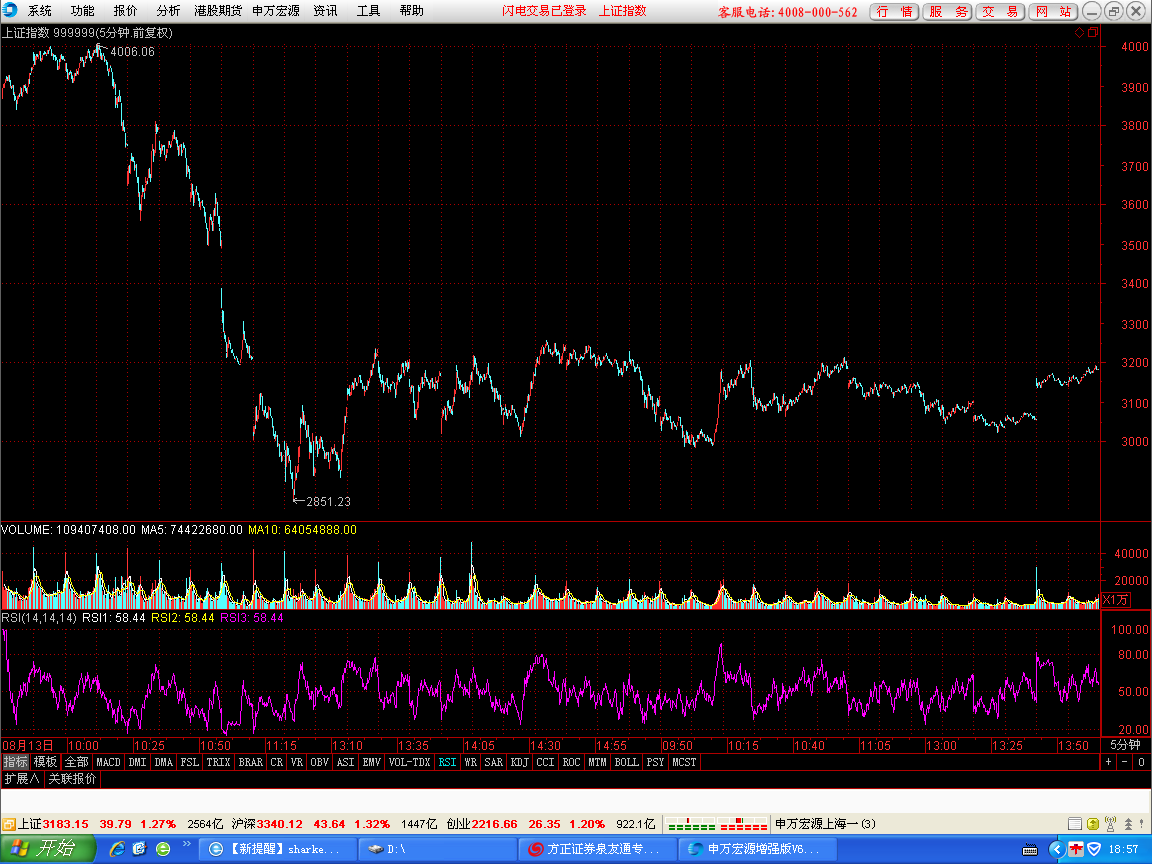Switch indicator to ASI

pos(345,762)
